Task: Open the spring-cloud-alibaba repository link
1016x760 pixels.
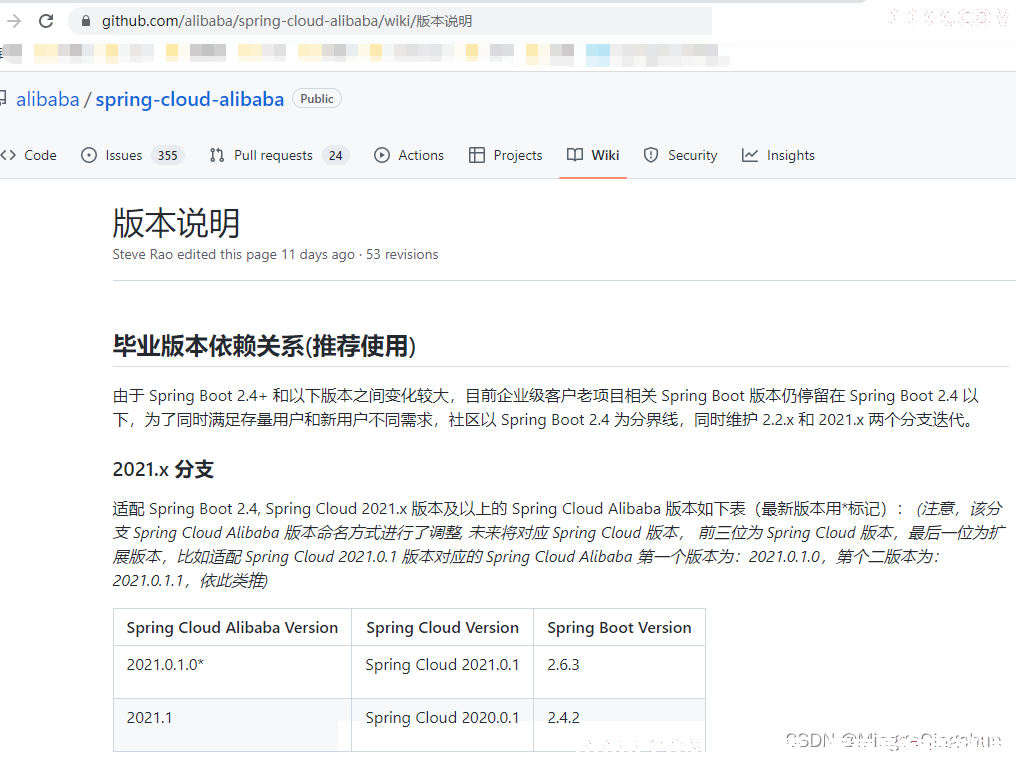Action: [190, 99]
